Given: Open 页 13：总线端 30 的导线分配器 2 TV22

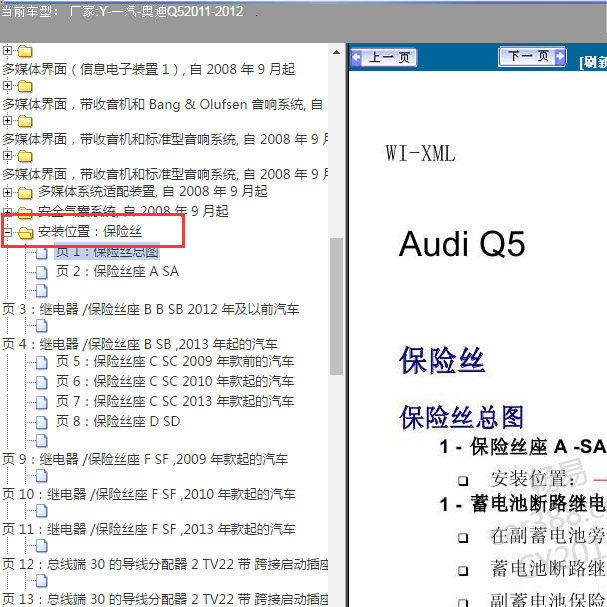Looking at the screenshot, I should (x=165, y=599).
